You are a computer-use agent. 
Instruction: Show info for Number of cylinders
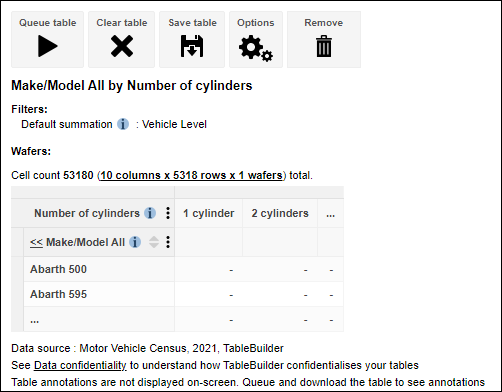coord(150,213)
